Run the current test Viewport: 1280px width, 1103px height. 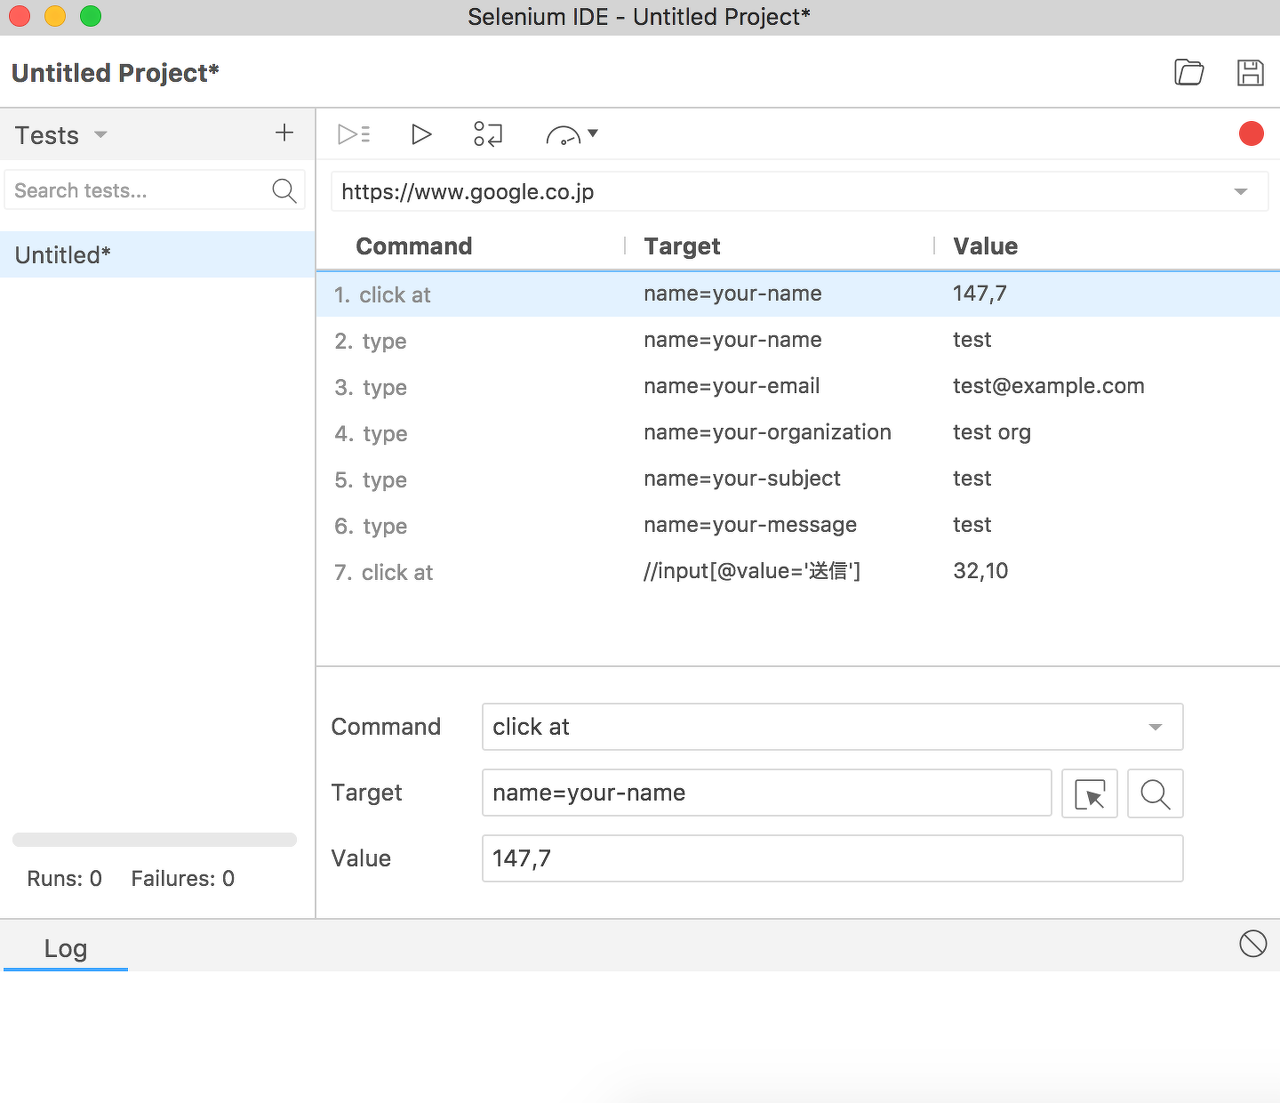(421, 133)
